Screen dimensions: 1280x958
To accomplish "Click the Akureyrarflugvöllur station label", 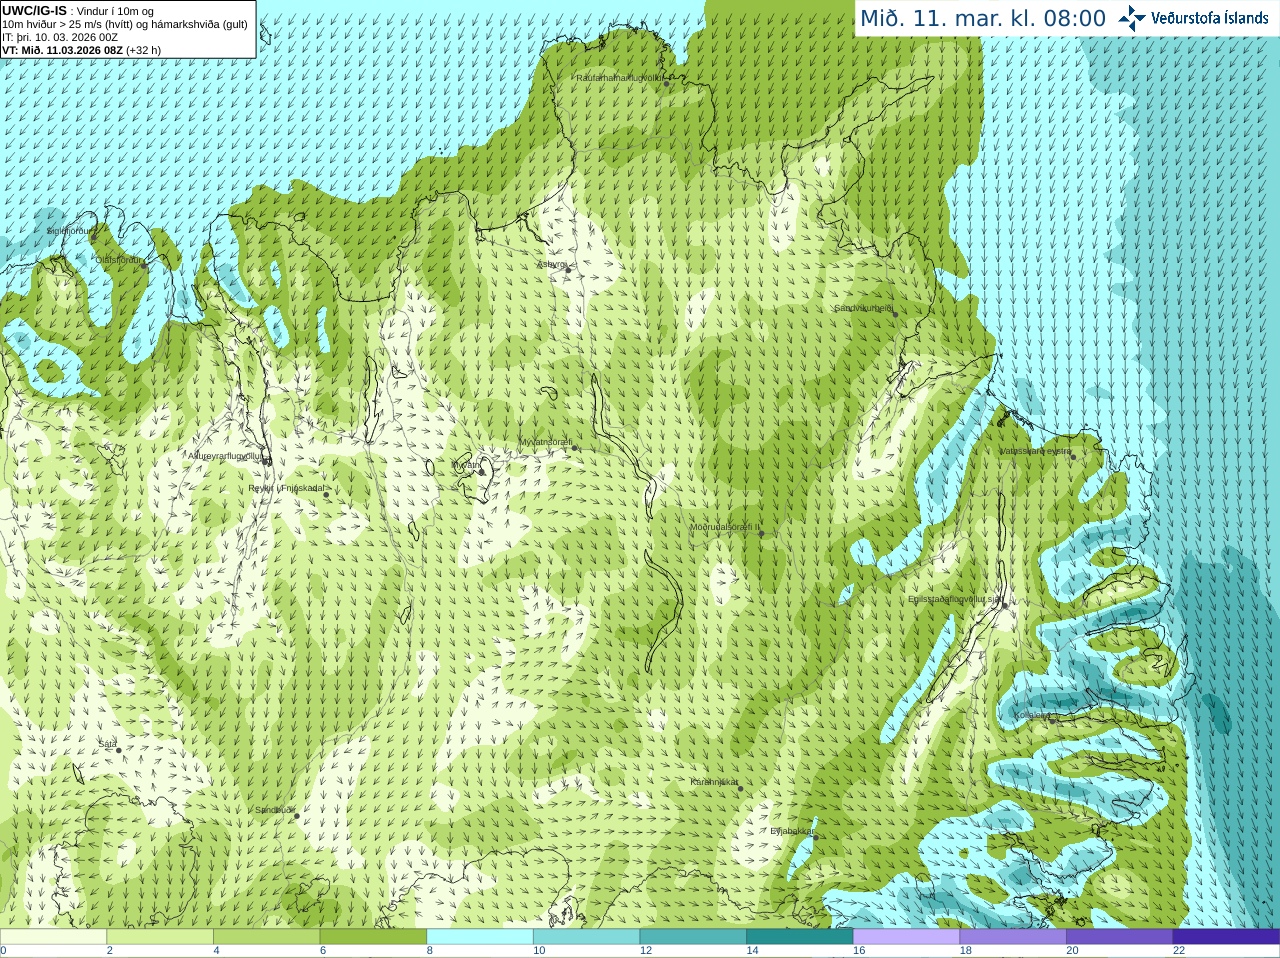I will (x=225, y=456).
